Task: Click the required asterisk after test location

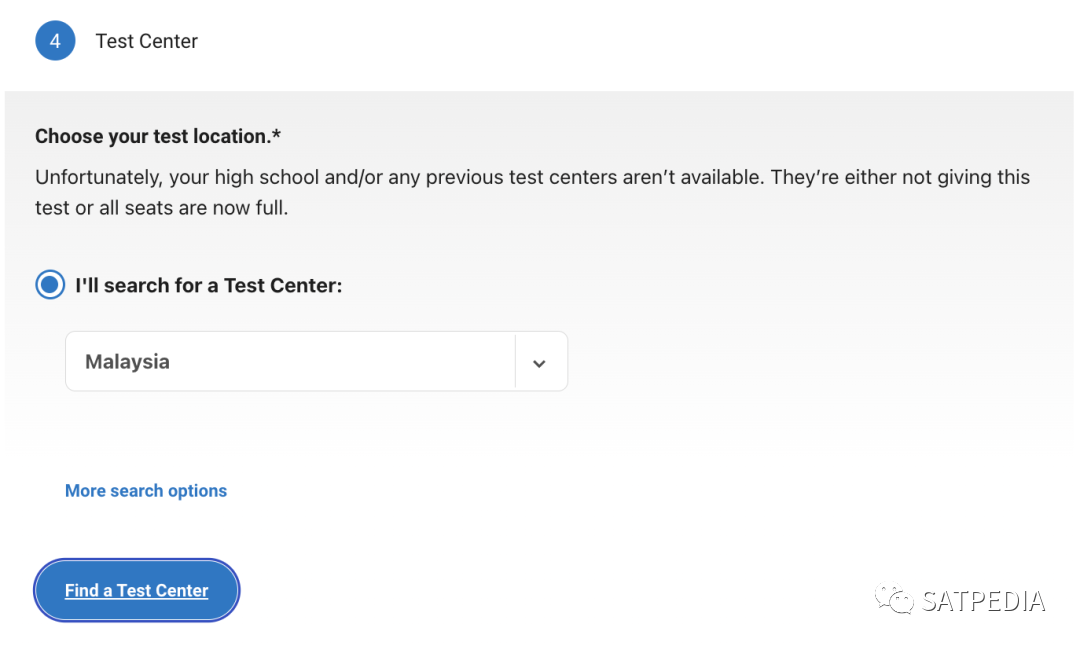Action: pyautogui.click(x=277, y=134)
